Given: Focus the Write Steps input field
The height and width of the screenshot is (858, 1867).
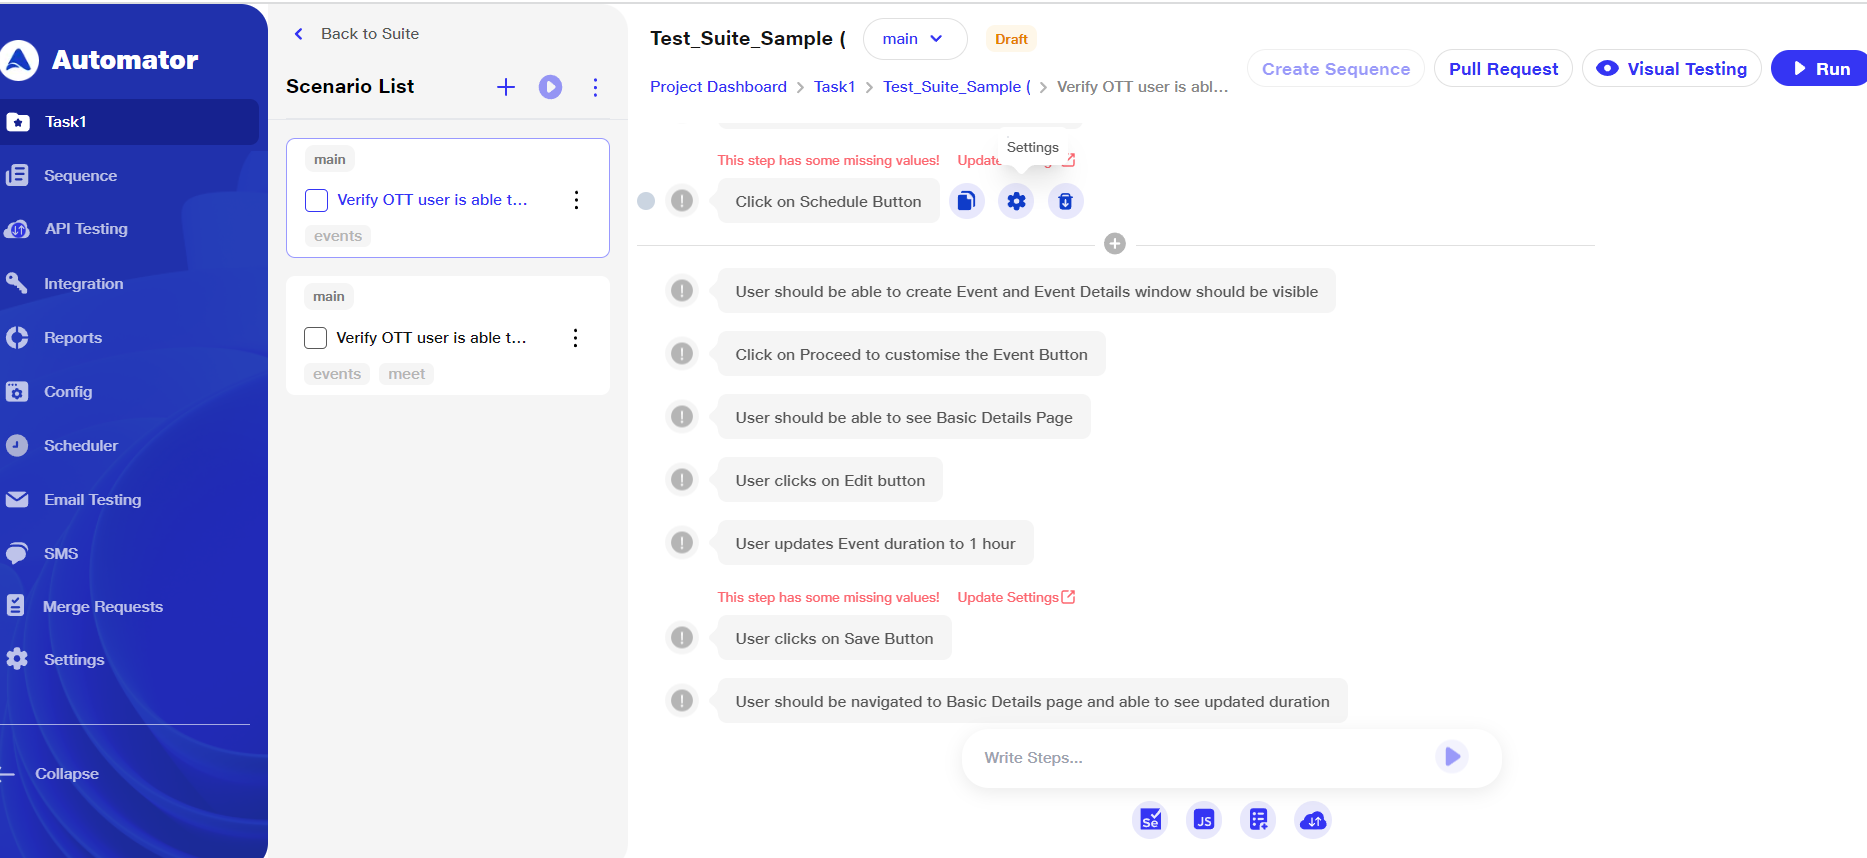Looking at the screenshot, I should point(1200,758).
